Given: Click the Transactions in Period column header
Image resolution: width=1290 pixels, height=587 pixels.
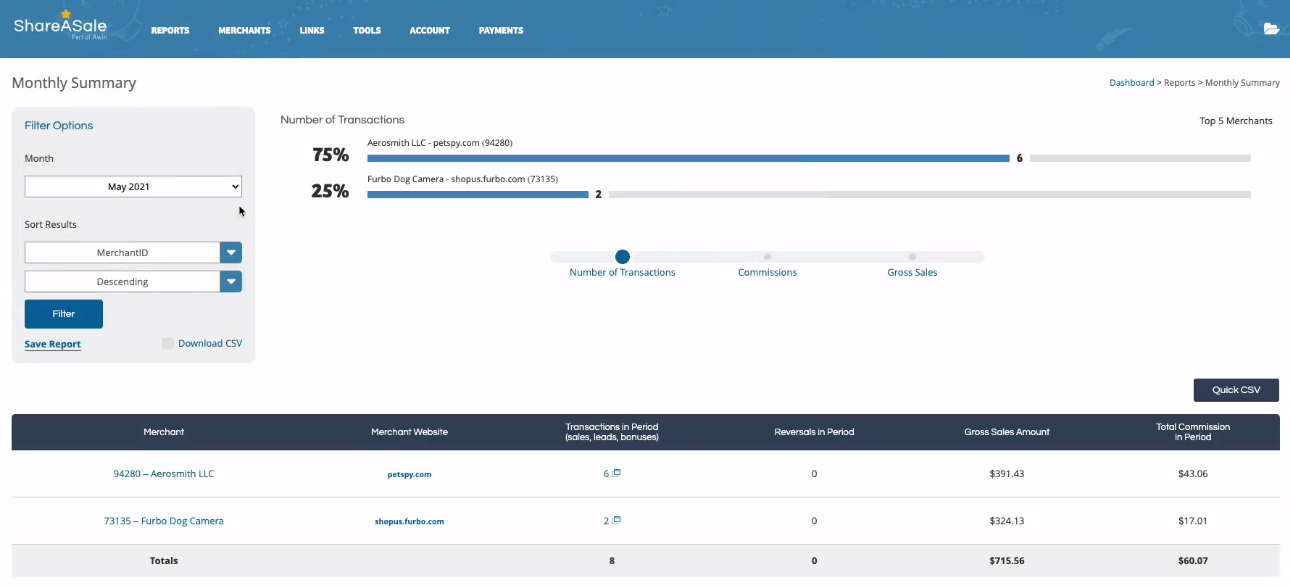Looking at the screenshot, I should [612, 432].
